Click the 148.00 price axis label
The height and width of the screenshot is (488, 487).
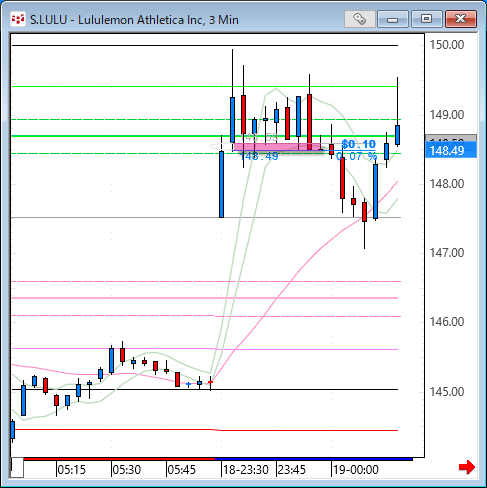[447, 184]
